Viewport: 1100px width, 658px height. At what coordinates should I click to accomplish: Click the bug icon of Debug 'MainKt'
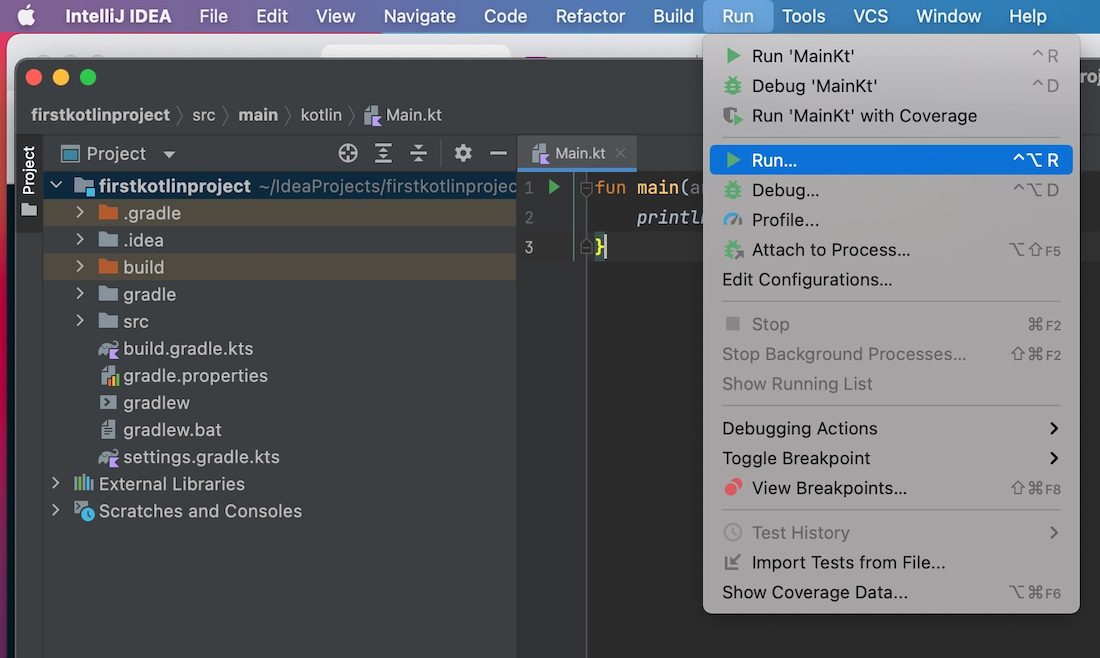(x=732, y=86)
